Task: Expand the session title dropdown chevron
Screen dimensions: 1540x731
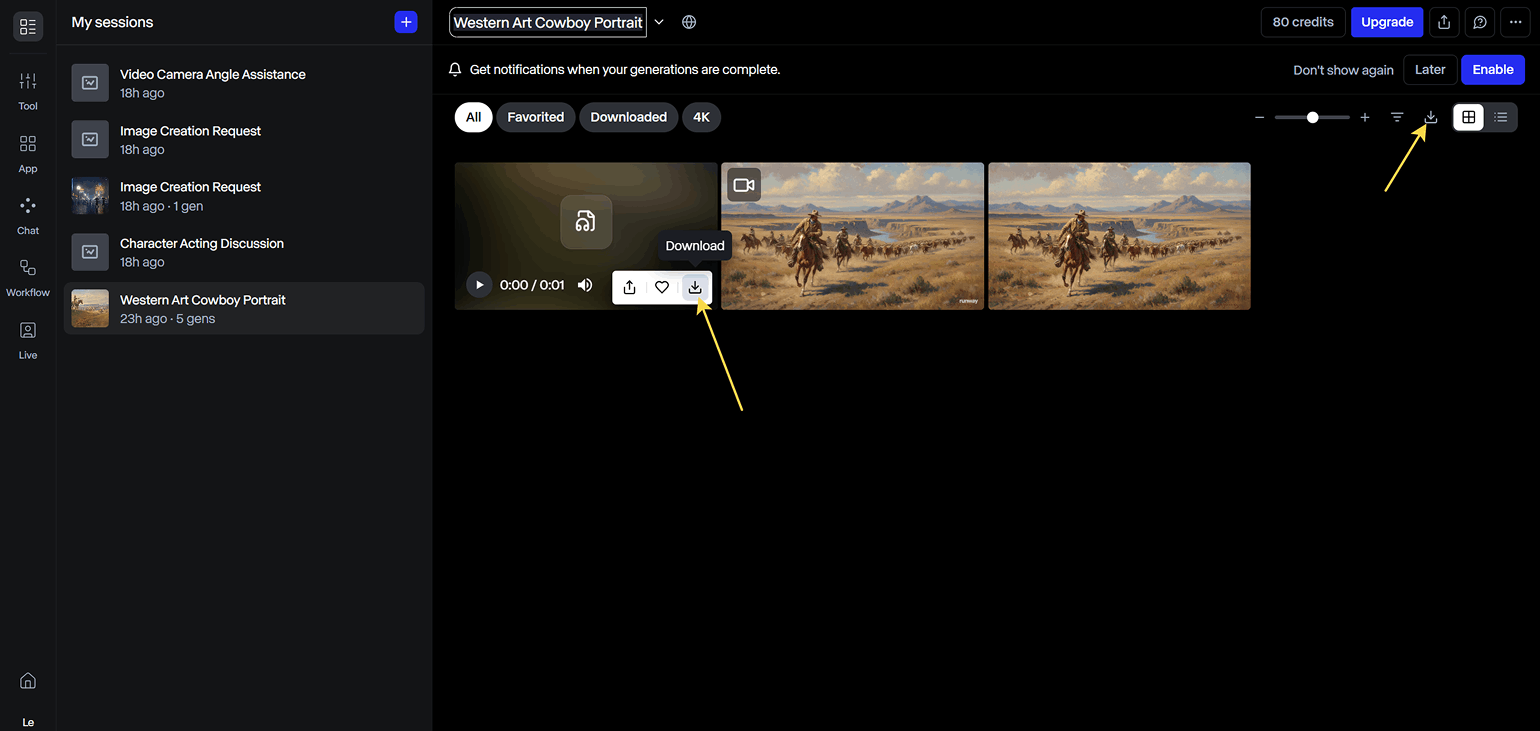Action: (659, 22)
